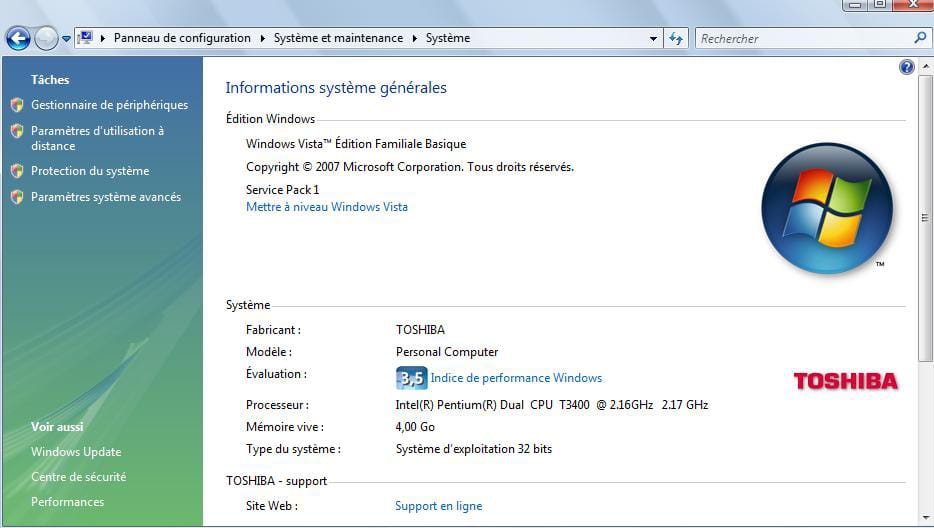934x528 pixels.
Task: Go to Panneau de configuration breadcrumb
Action: click(x=182, y=38)
